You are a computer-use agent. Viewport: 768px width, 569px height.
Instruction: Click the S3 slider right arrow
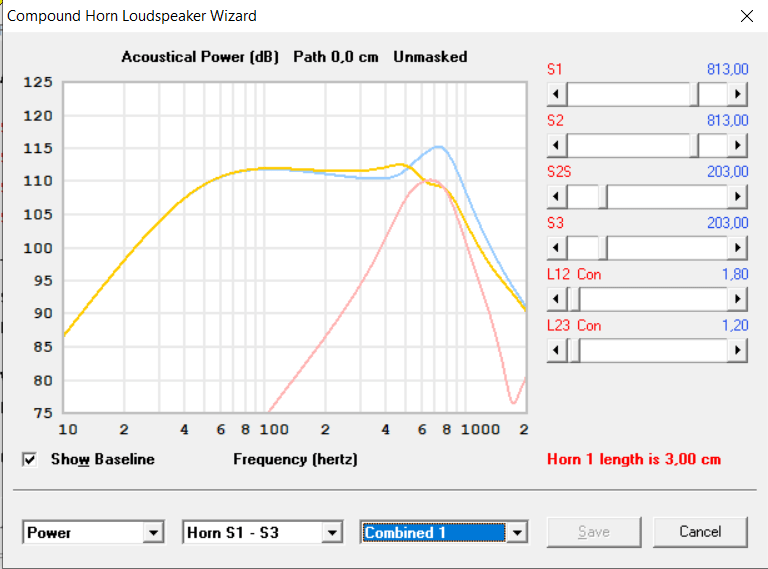(x=738, y=248)
